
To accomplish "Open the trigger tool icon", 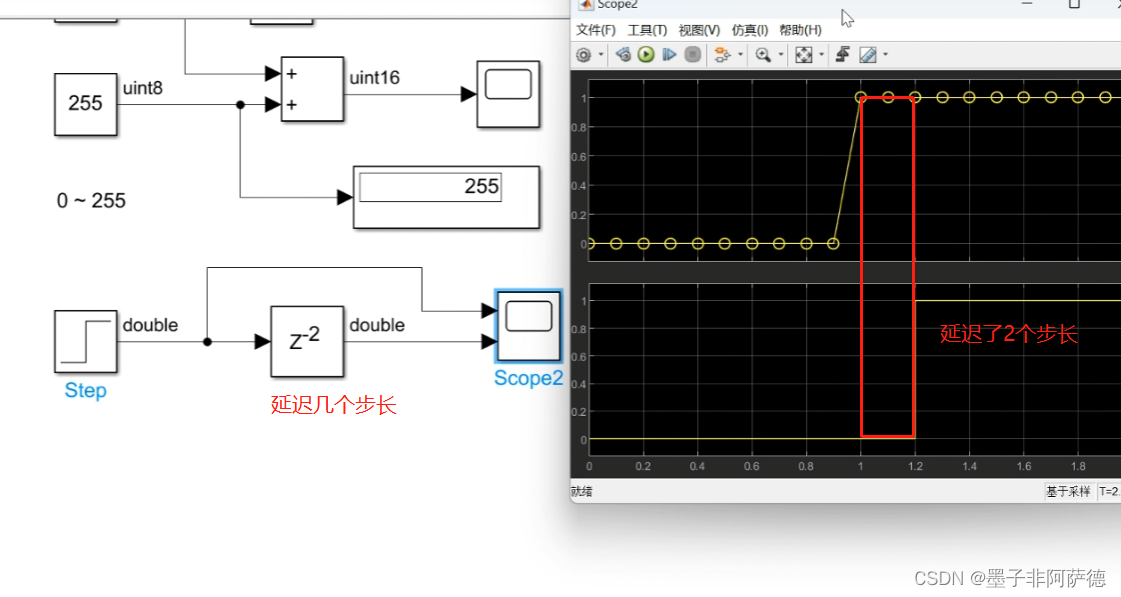I will click(x=843, y=55).
